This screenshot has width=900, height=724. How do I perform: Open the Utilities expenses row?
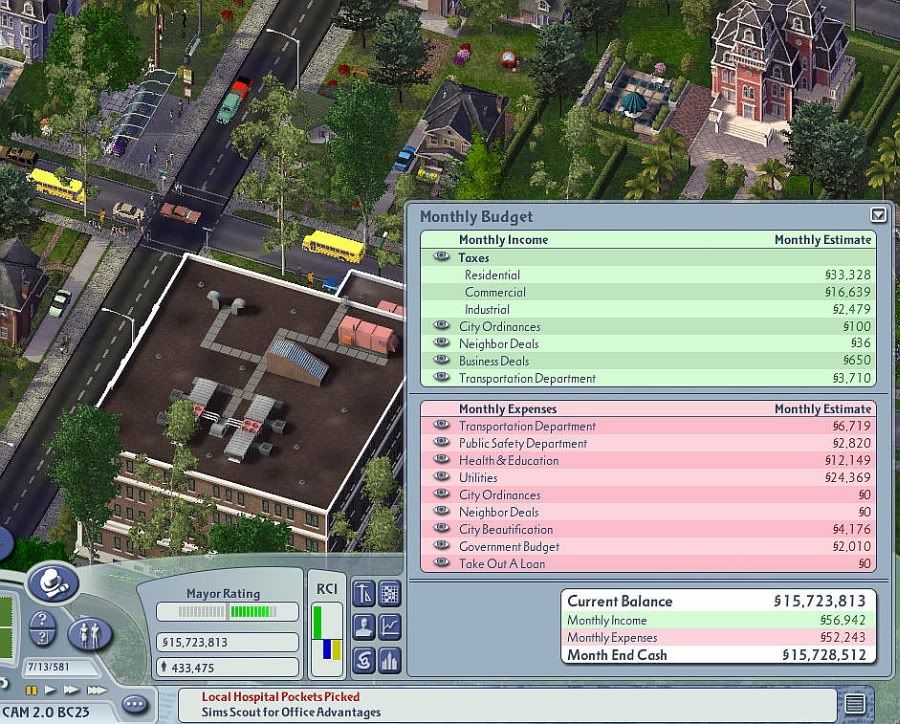pyautogui.click(x=649, y=477)
